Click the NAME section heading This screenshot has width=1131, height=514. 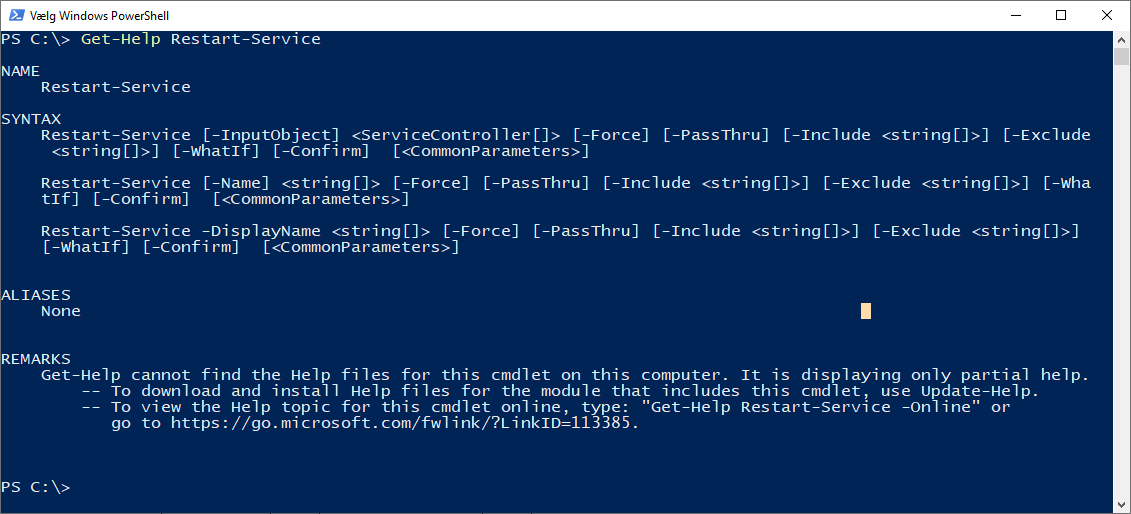tap(21, 71)
